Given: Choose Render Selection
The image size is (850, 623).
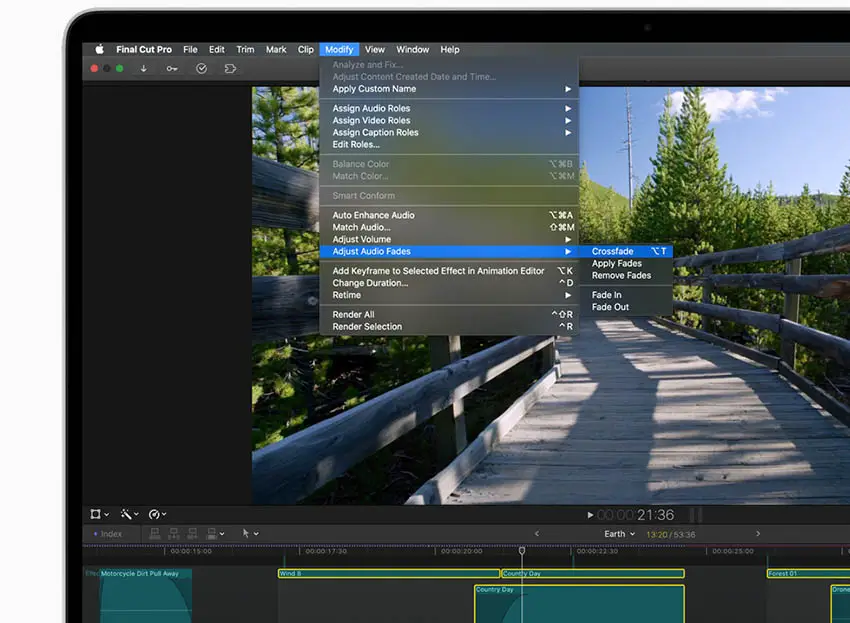Looking at the screenshot, I should coord(449,326).
